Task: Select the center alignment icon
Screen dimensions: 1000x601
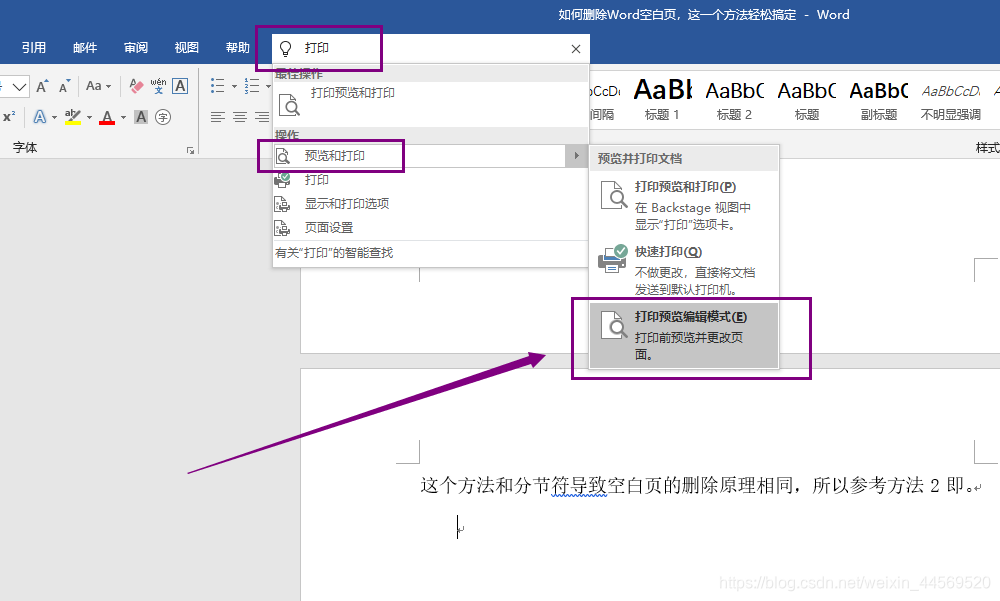Action: (x=239, y=117)
